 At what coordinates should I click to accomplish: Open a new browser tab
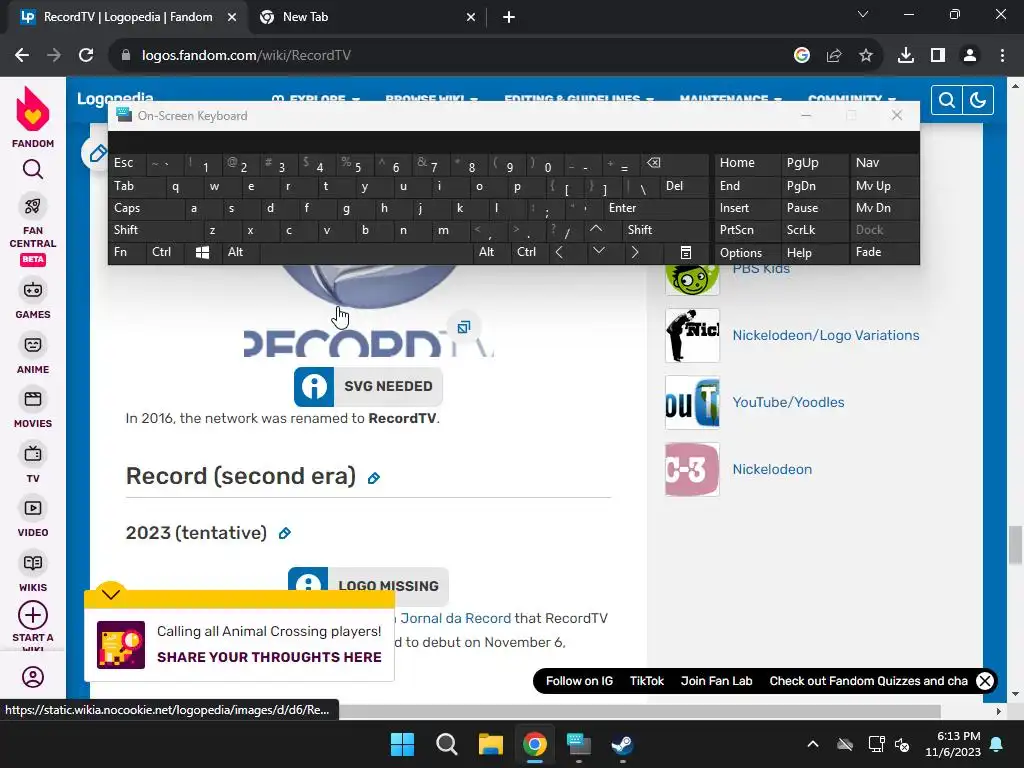tap(509, 17)
